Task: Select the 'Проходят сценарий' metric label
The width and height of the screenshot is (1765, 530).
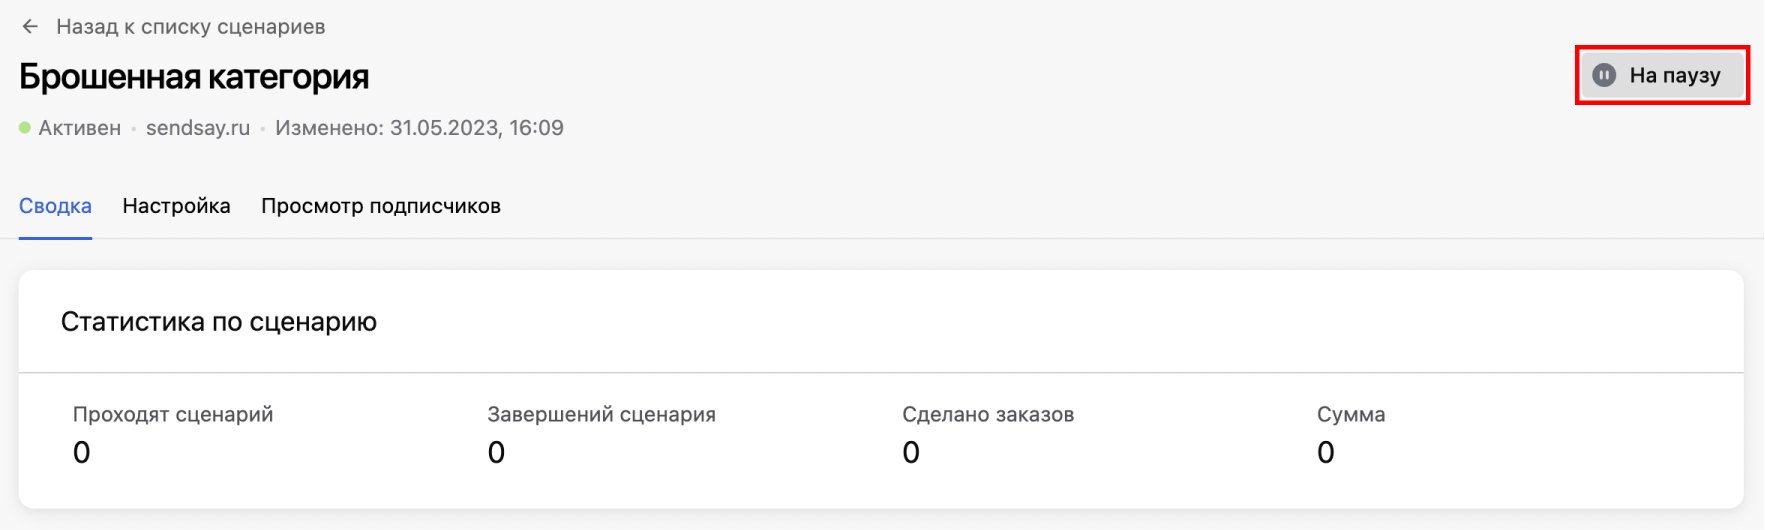Action: (173, 414)
